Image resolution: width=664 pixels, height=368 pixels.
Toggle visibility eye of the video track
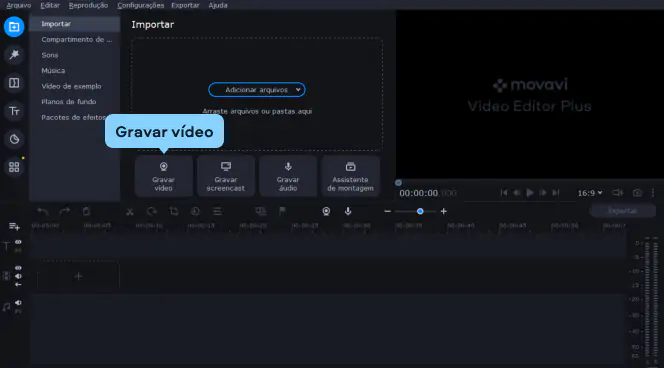click(x=18, y=268)
